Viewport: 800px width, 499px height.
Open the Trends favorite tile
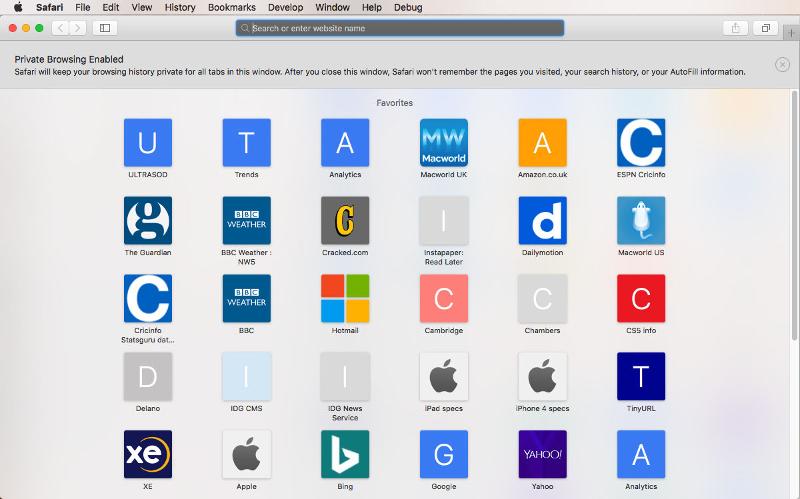pyautogui.click(x=246, y=142)
